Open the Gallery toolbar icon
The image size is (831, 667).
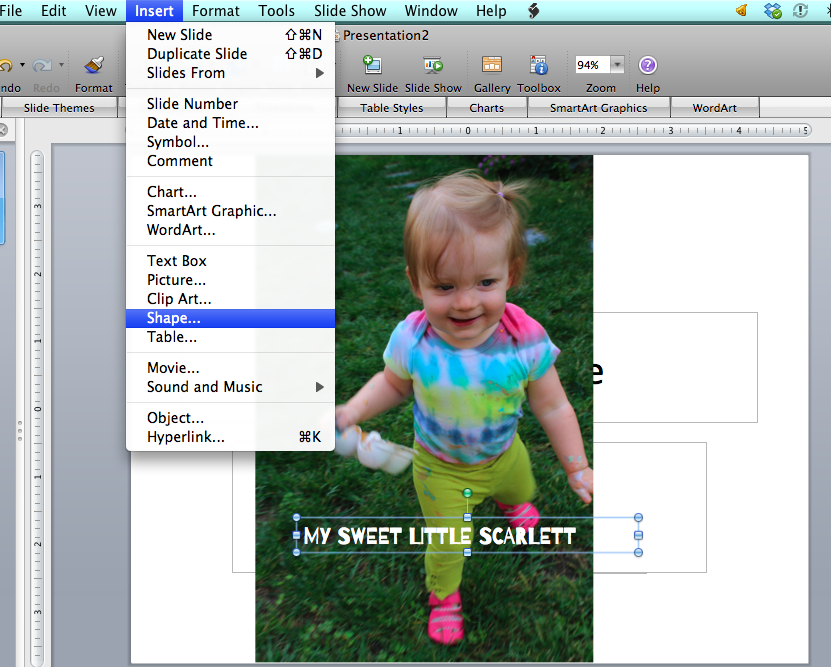[x=492, y=66]
